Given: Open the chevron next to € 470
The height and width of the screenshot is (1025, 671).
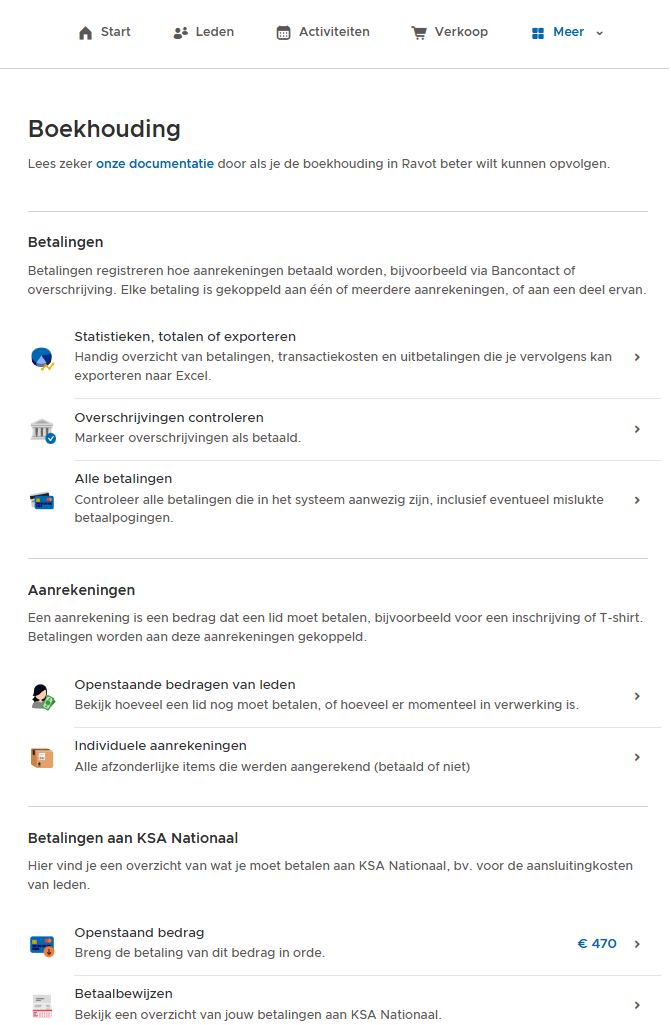Looking at the screenshot, I should (638, 945).
